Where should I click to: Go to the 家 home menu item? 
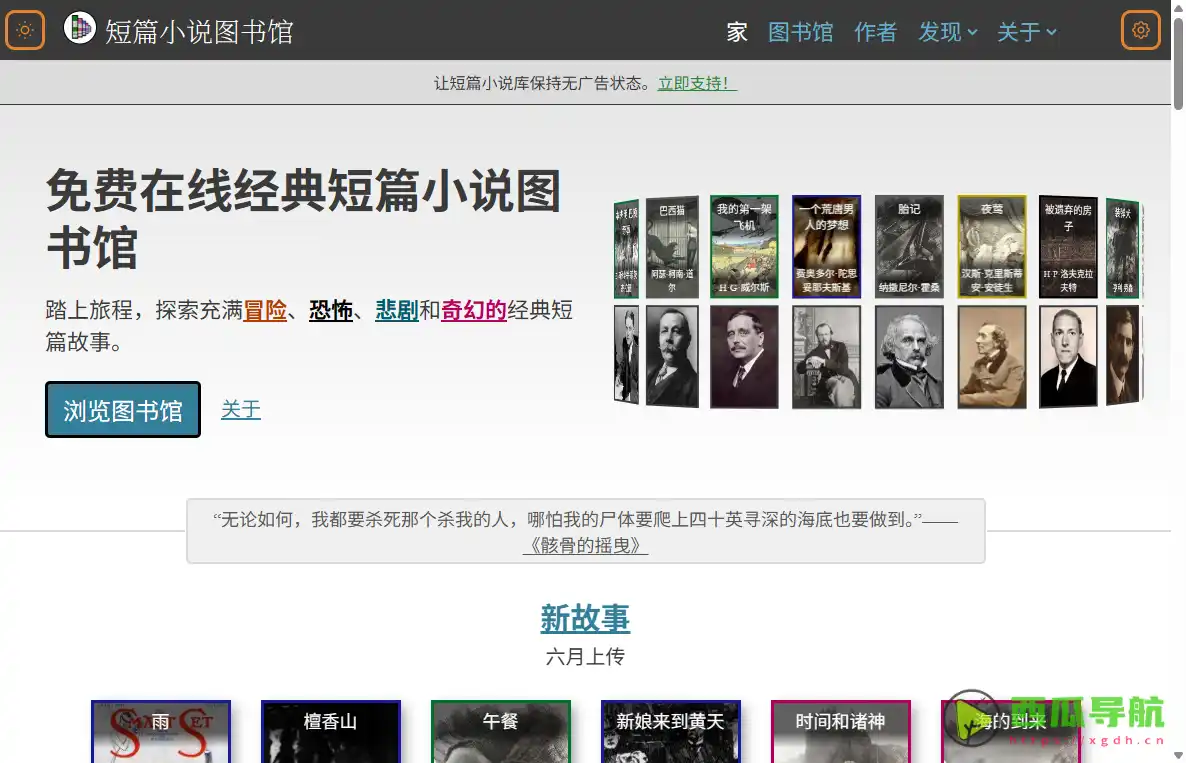[737, 32]
